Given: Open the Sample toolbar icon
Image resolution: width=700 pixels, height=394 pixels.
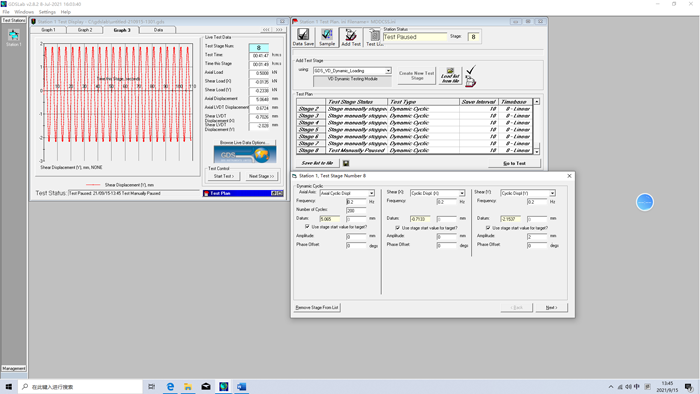Looking at the screenshot, I should [327, 37].
